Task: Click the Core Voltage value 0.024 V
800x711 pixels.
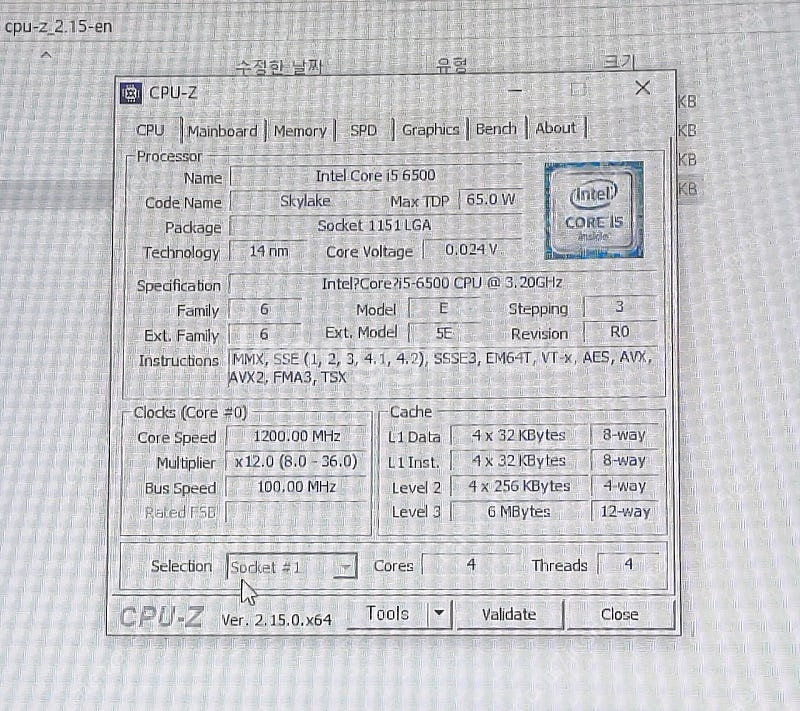Action: [471, 249]
